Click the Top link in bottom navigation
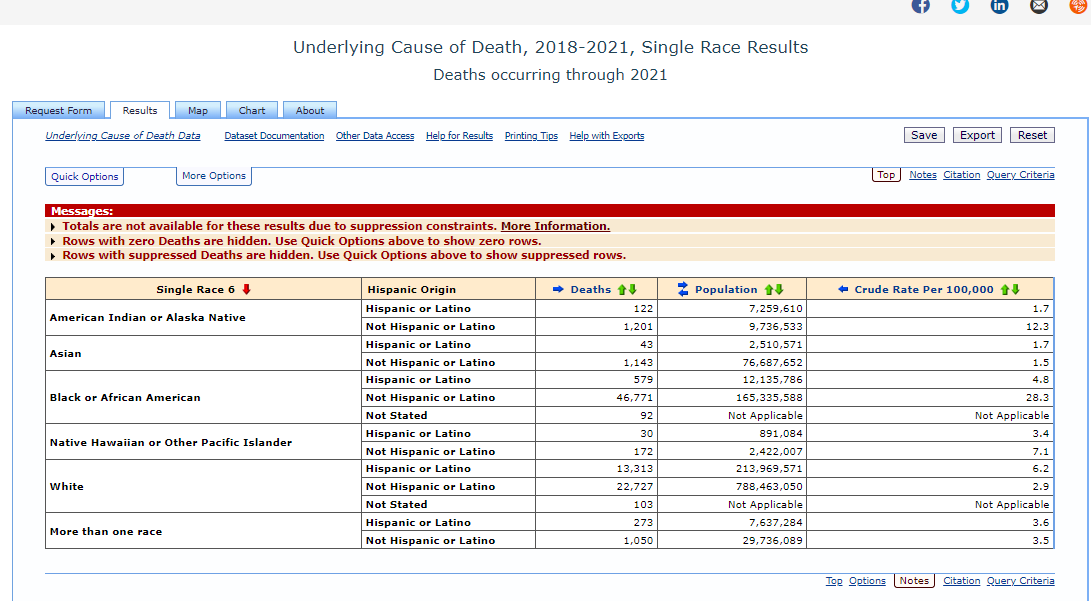The width and height of the screenshot is (1091, 601). pos(834,581)
